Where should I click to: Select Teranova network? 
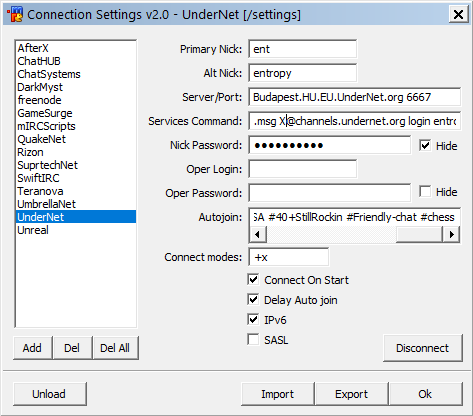pyautogui.click(x=76, y=191)
